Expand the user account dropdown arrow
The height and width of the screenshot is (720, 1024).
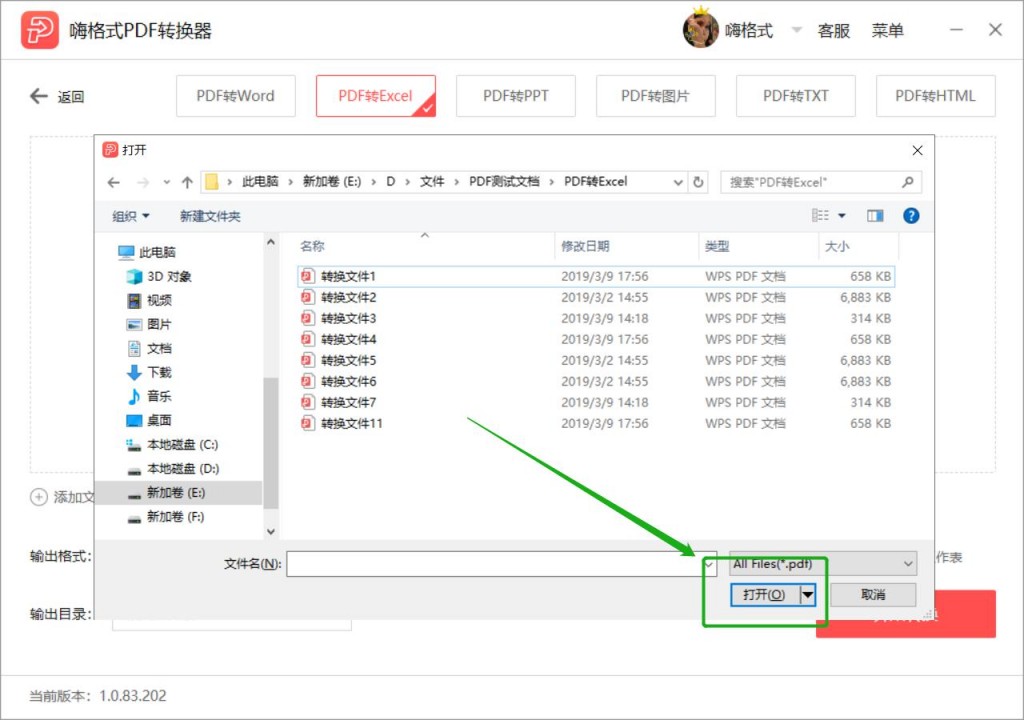coord(796,30)
